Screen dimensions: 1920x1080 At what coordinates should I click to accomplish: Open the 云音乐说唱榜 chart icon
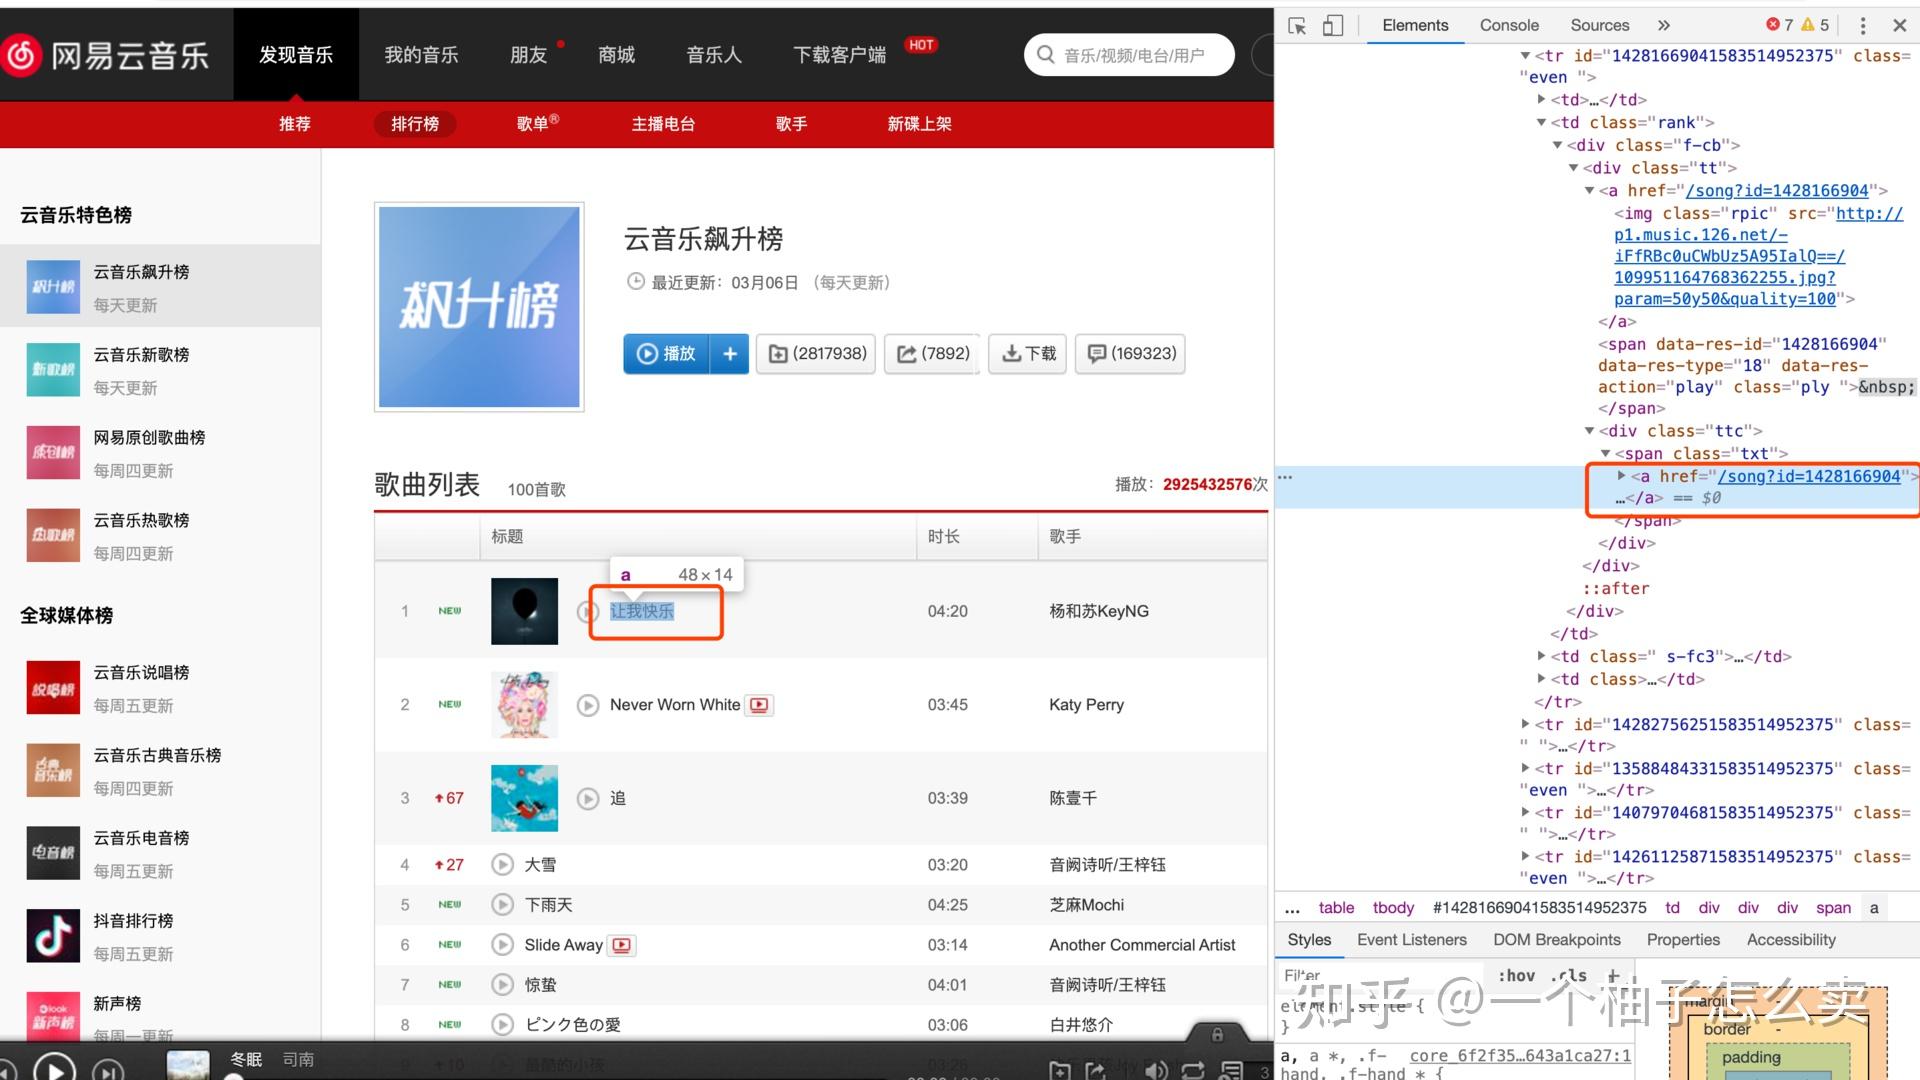coord(53,688)
